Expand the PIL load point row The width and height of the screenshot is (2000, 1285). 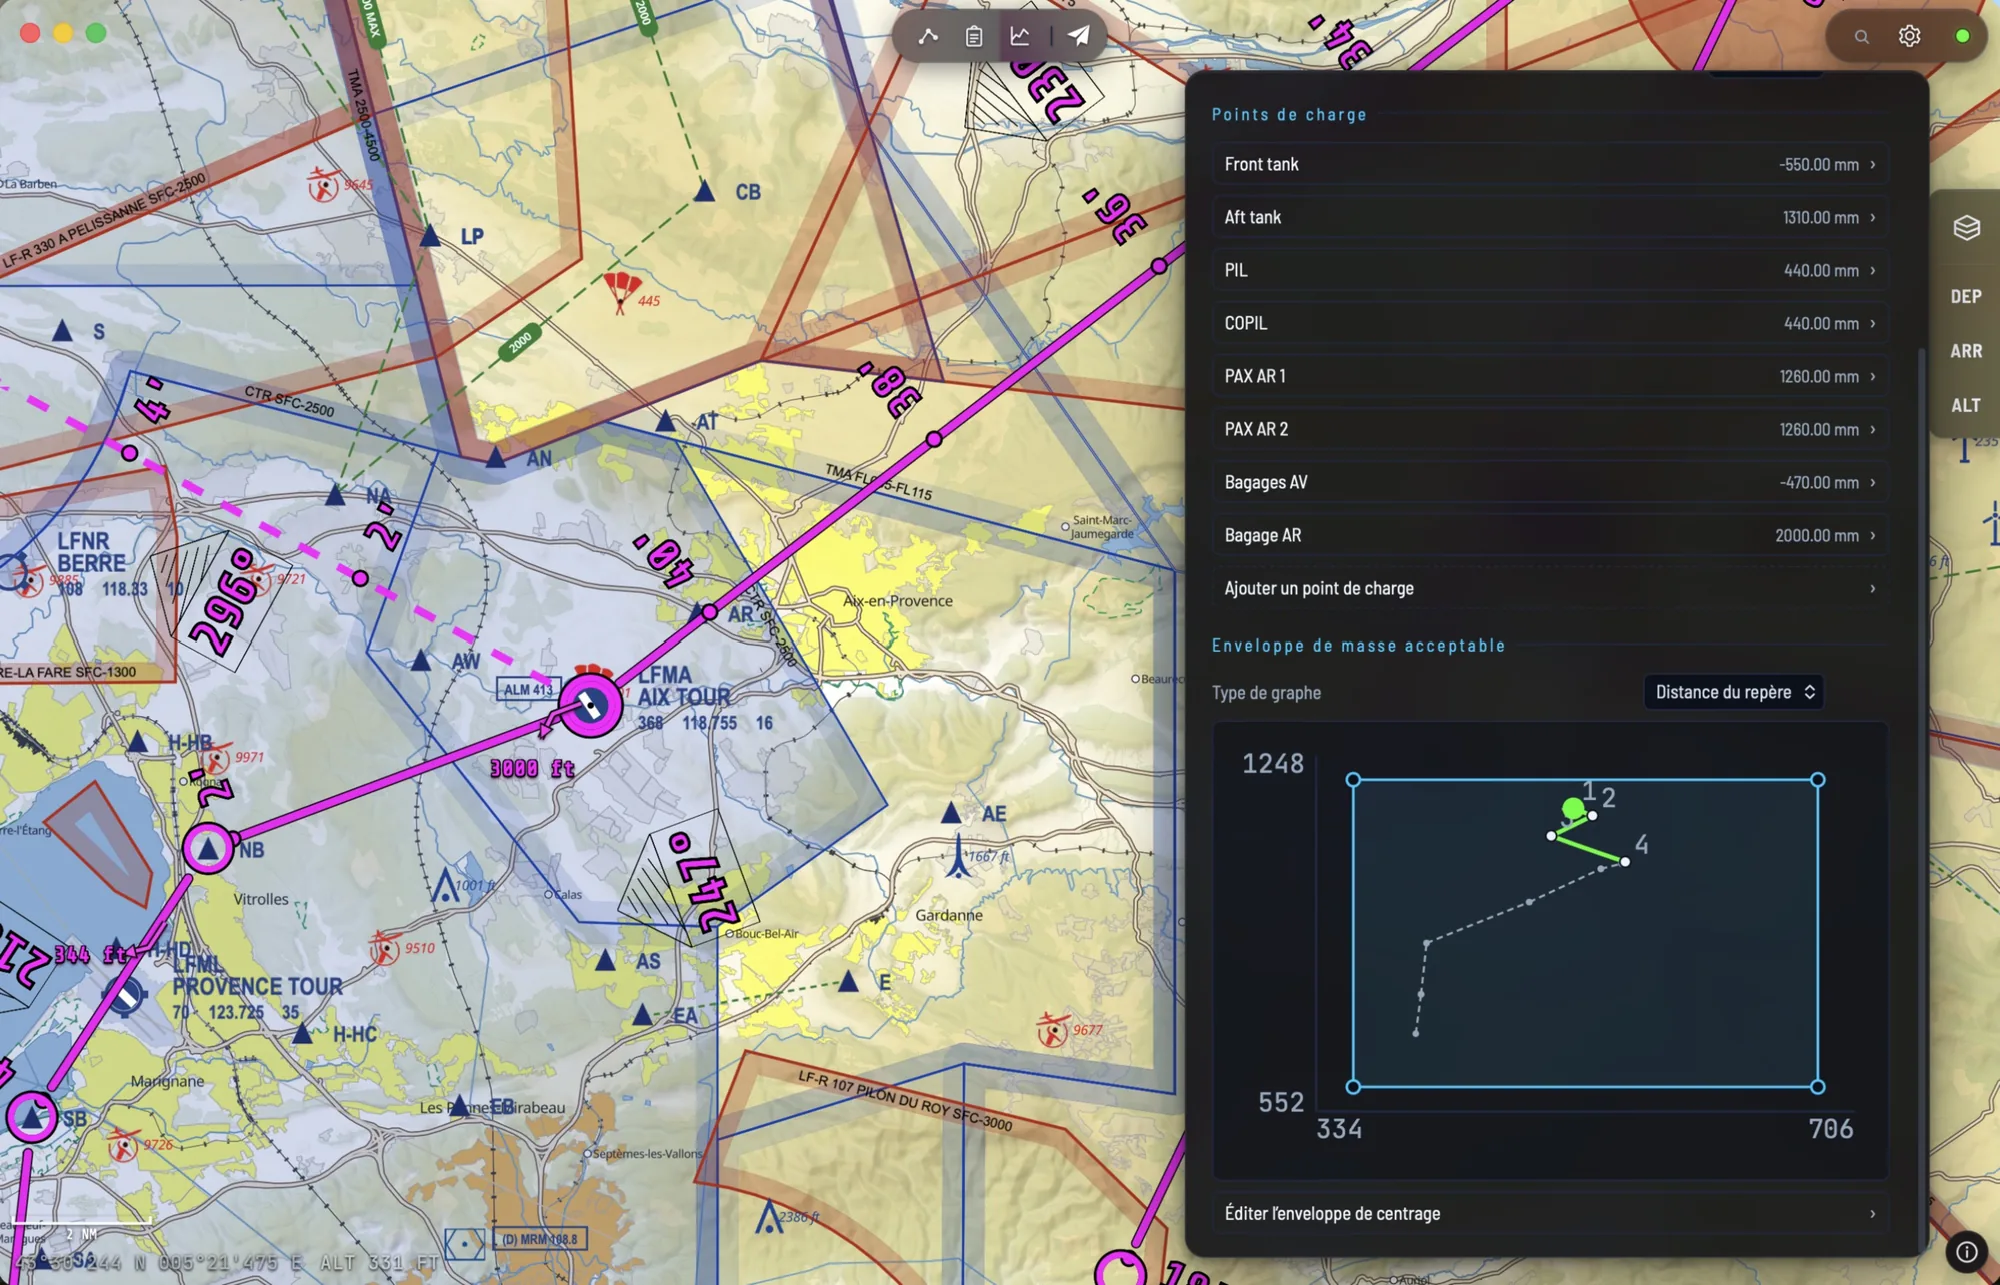click(x=1550, y=270)
